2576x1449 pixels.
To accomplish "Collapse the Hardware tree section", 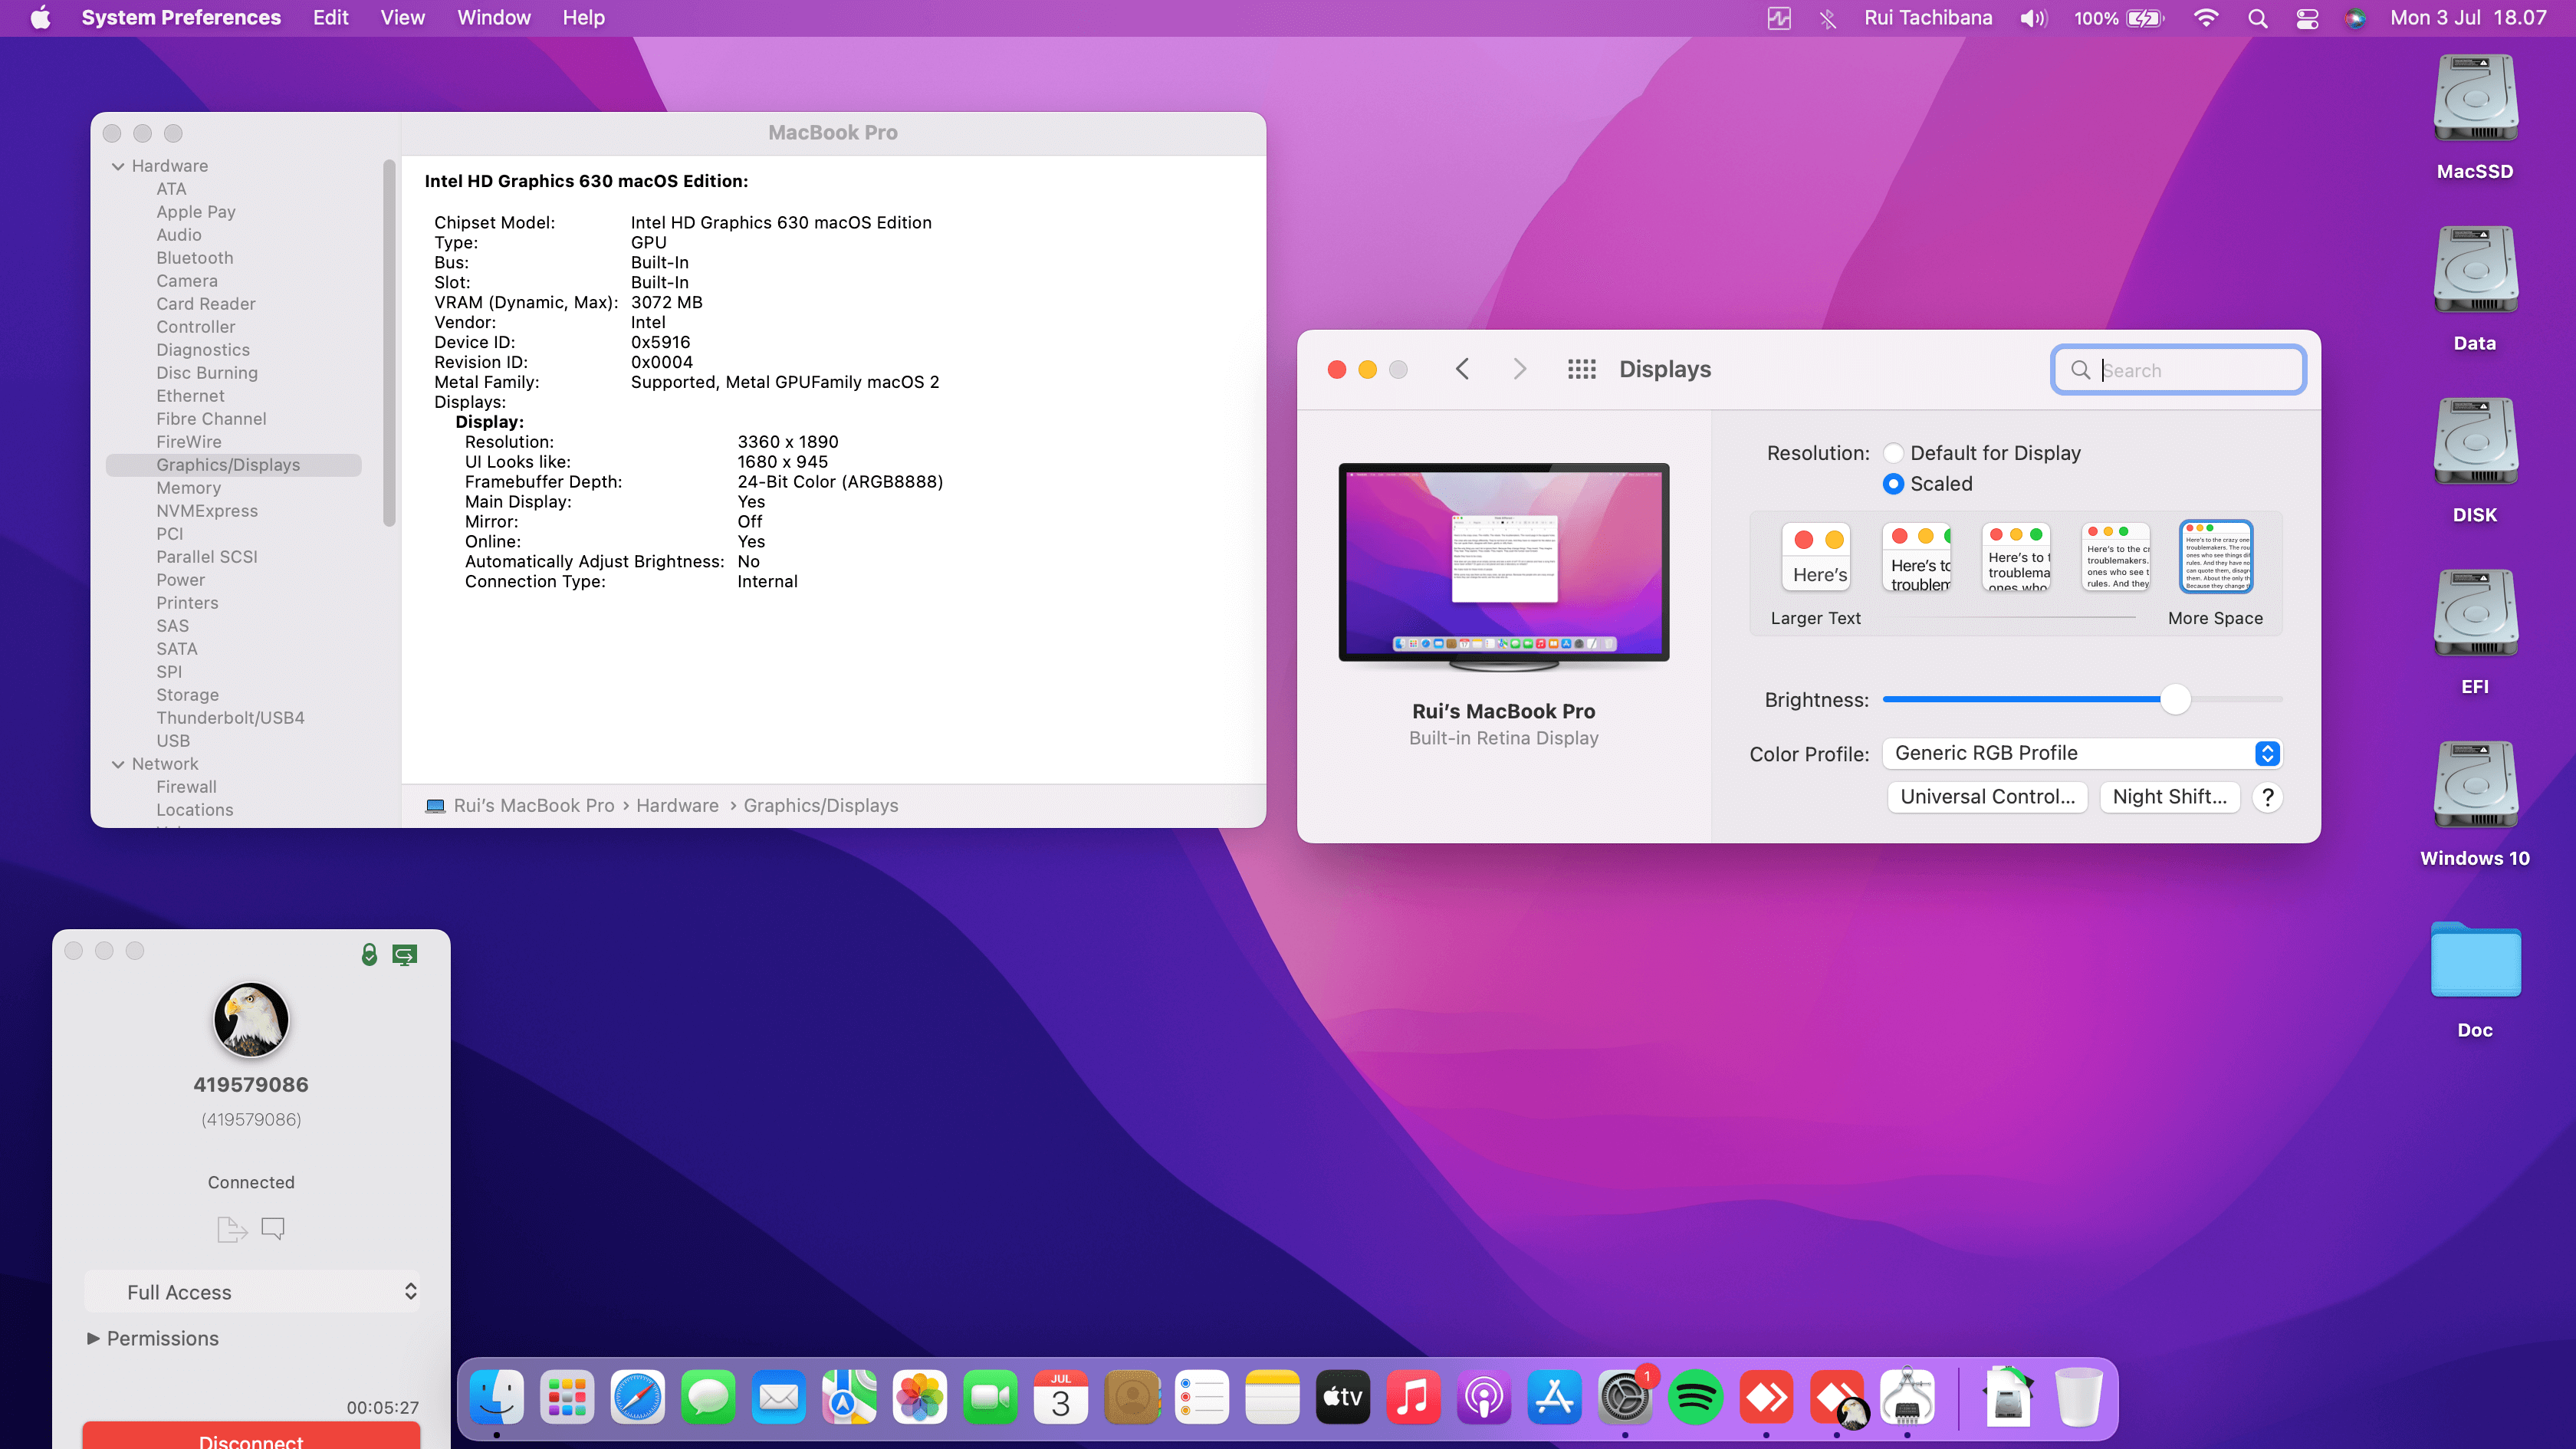I will pos(118,166).
